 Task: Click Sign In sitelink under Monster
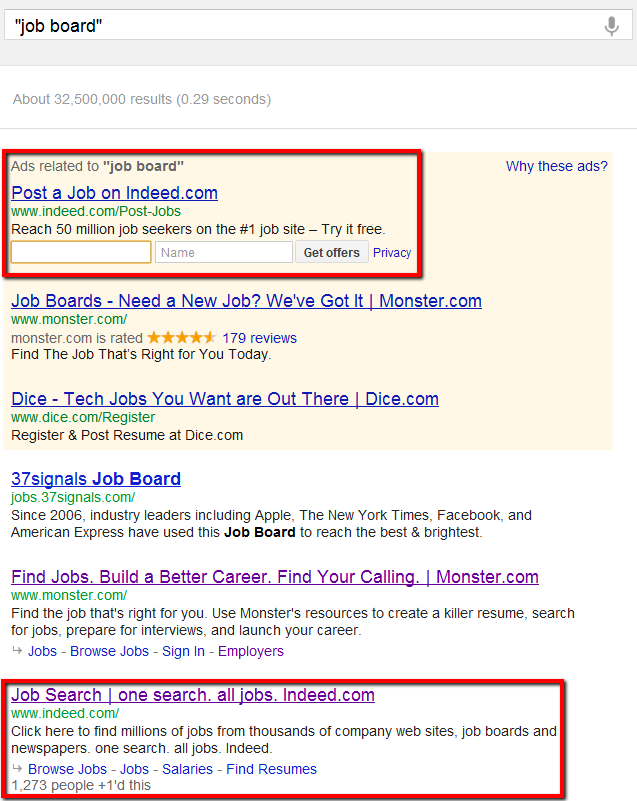pos(183,651)
